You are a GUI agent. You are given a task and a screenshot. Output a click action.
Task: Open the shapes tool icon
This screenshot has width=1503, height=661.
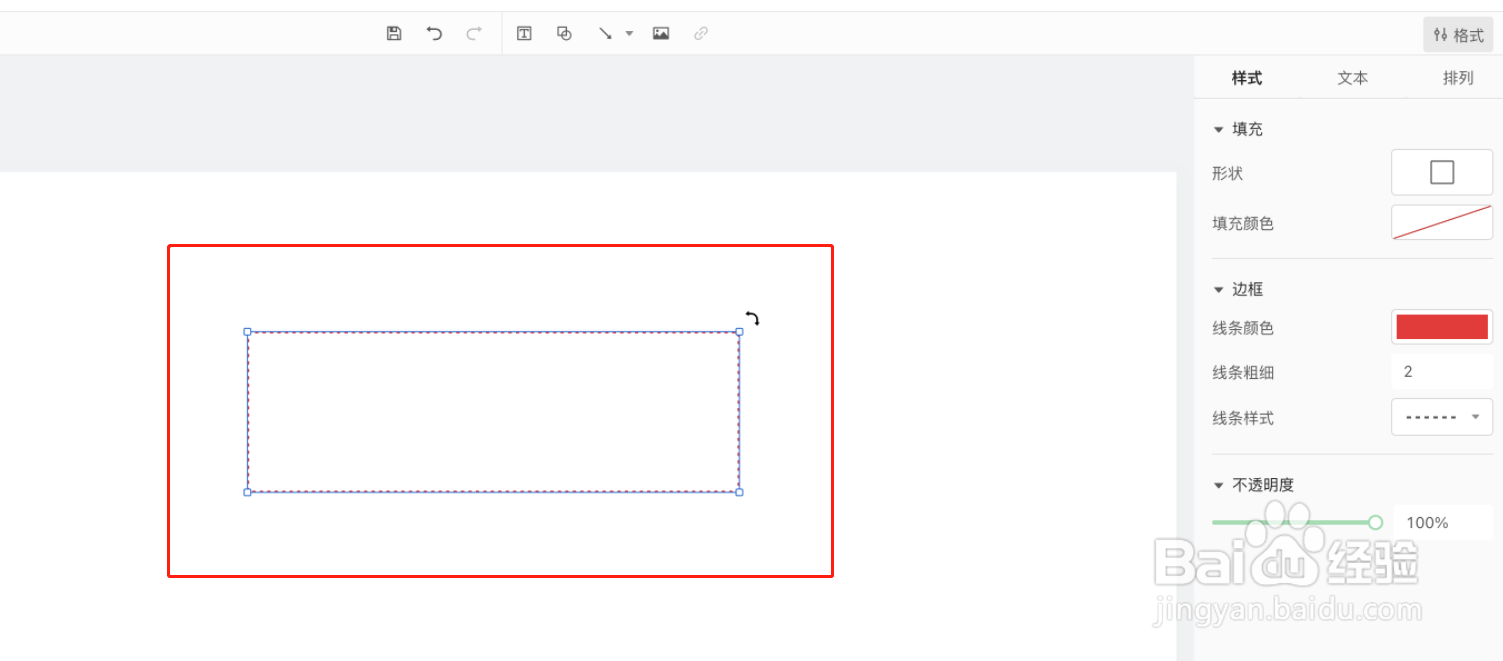564,33
